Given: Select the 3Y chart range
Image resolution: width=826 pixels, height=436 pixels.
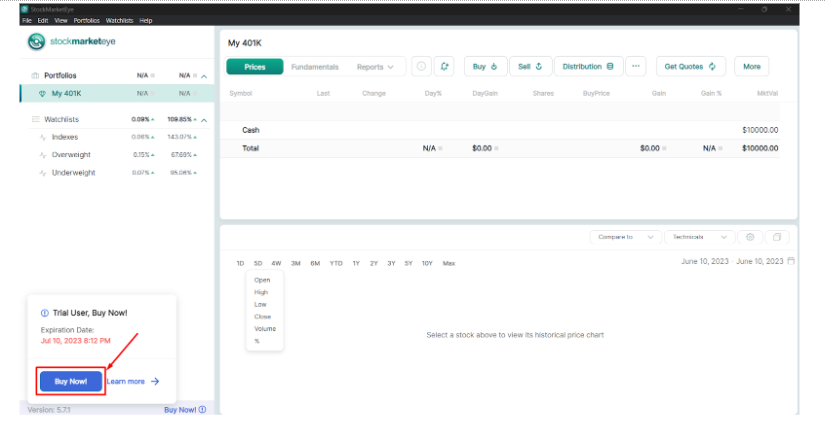Looking at the screenshot, I should click(x=391, y=263).
